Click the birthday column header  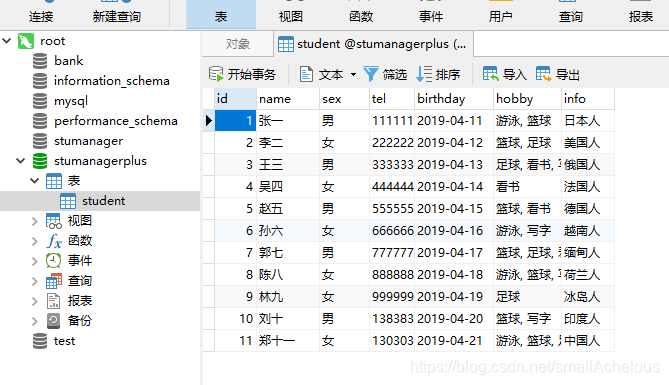coord(454,99)
